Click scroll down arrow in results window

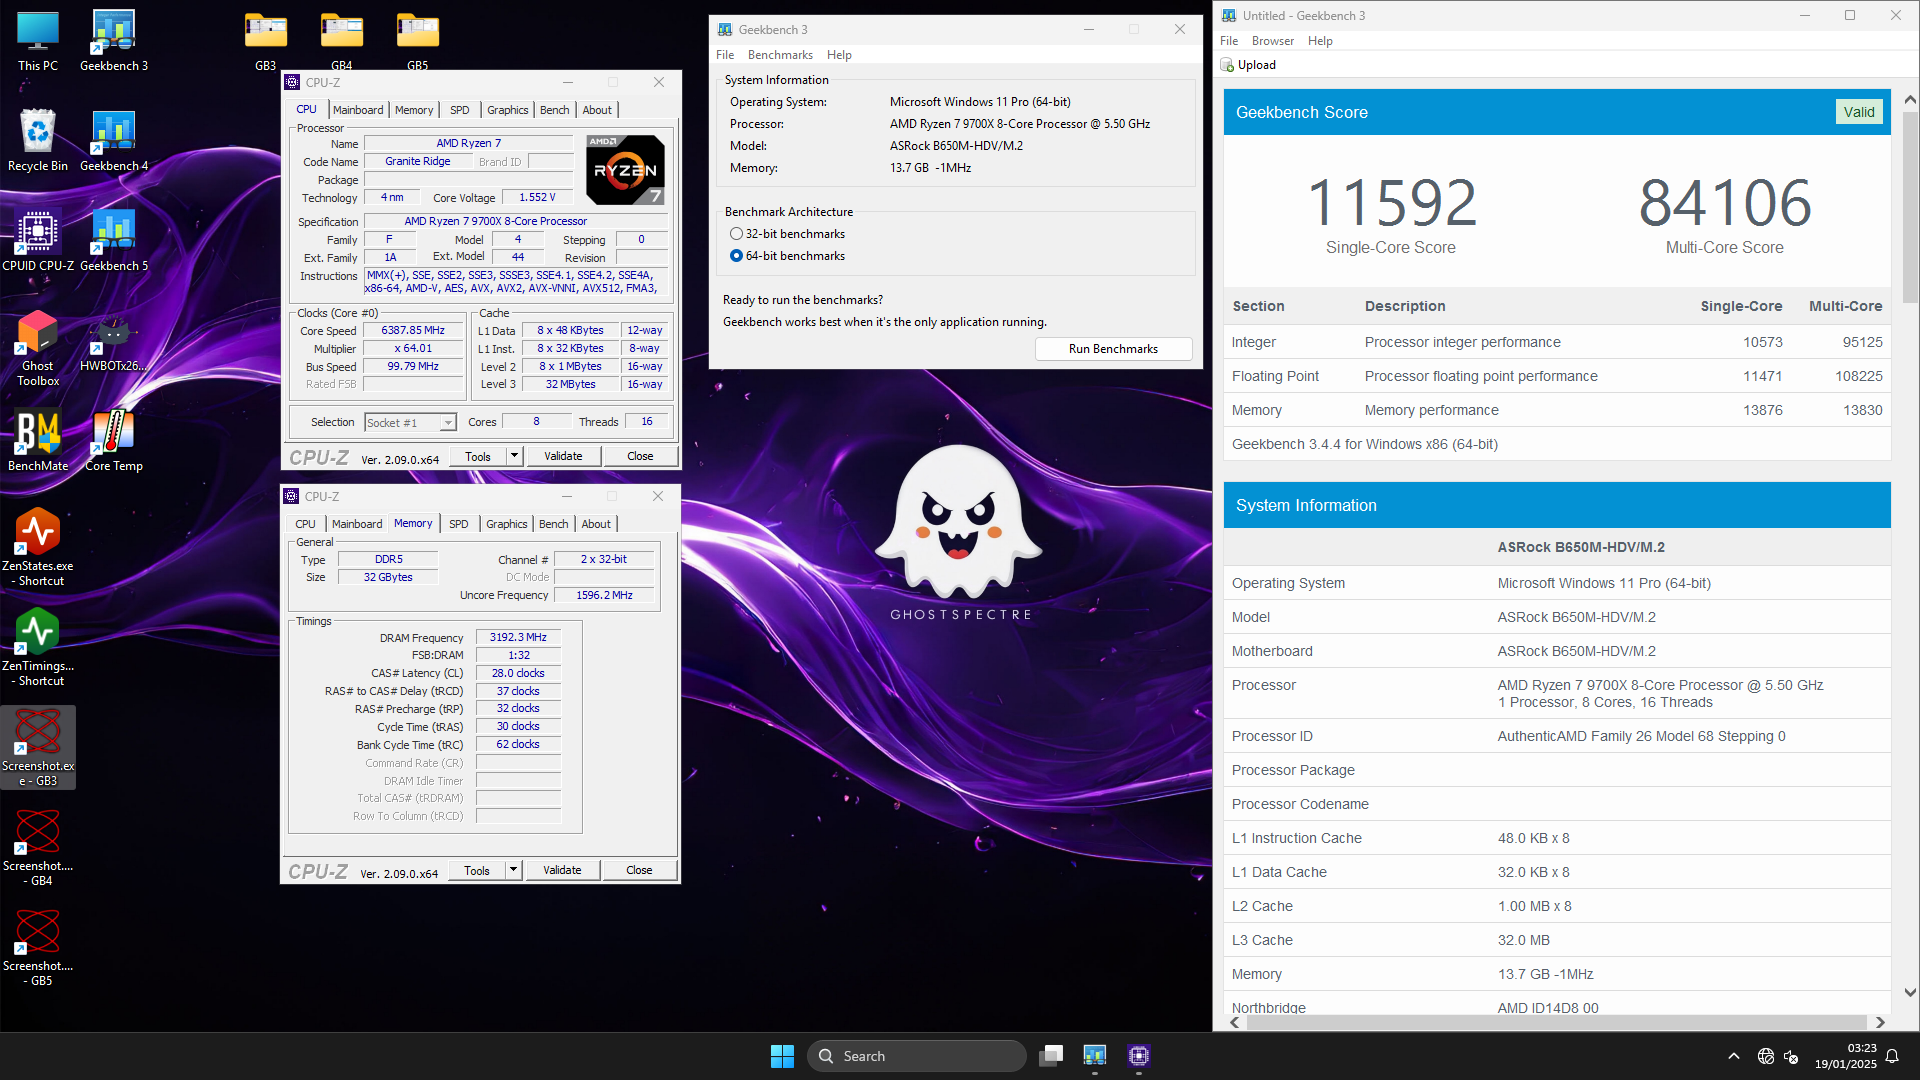coord(1910,993)
